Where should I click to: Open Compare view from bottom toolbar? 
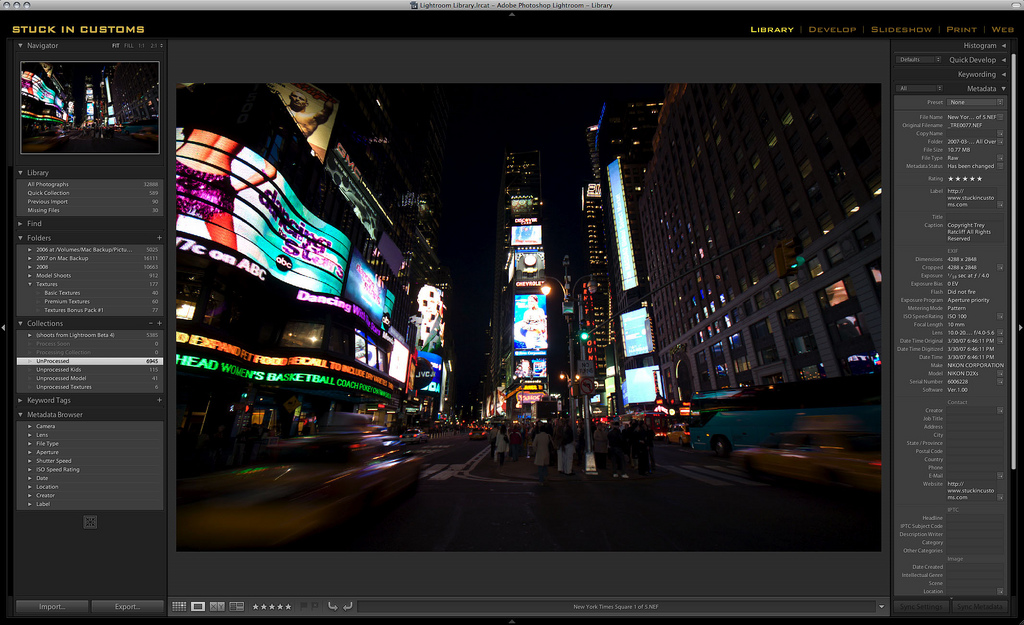217,606
